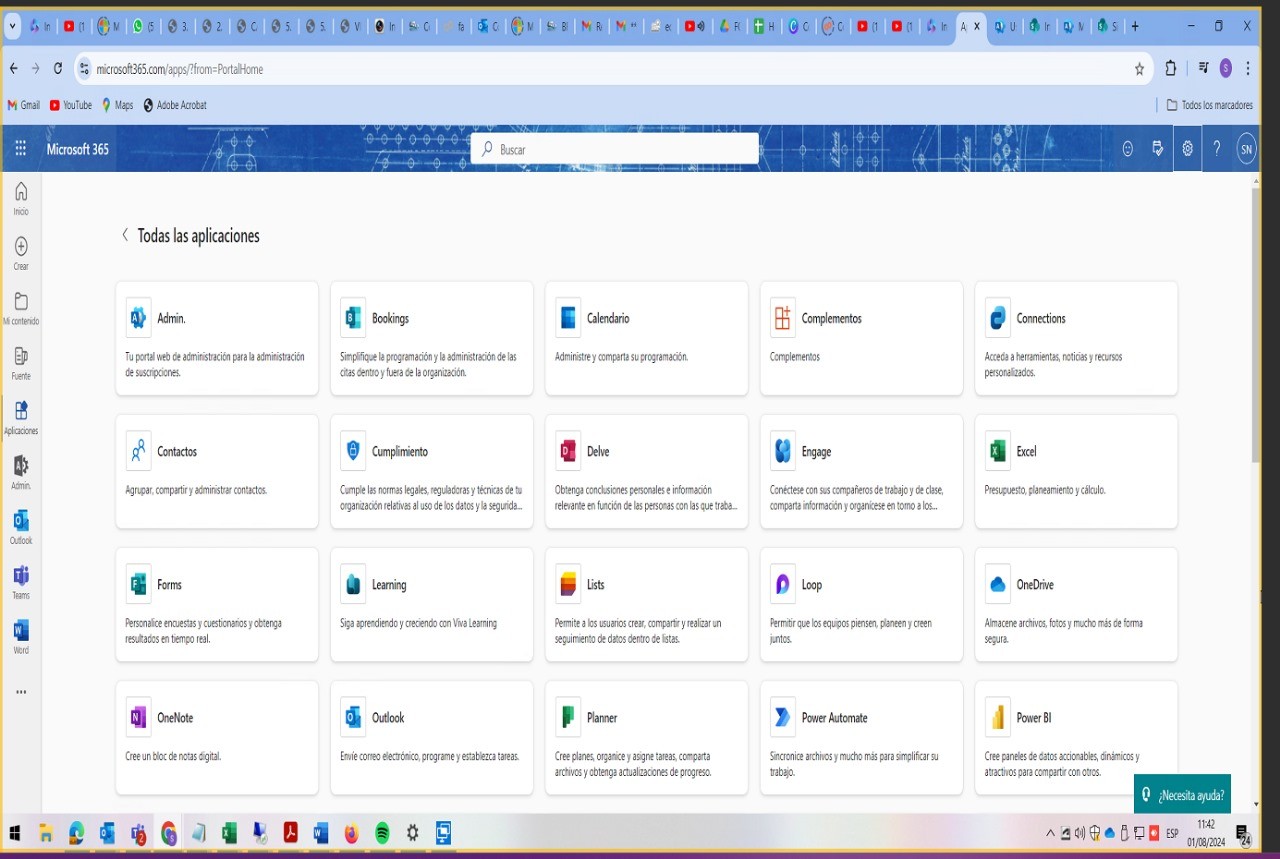Open Spotify from the taskbar
Screen dimensions: 1280x859
[382, 832]
